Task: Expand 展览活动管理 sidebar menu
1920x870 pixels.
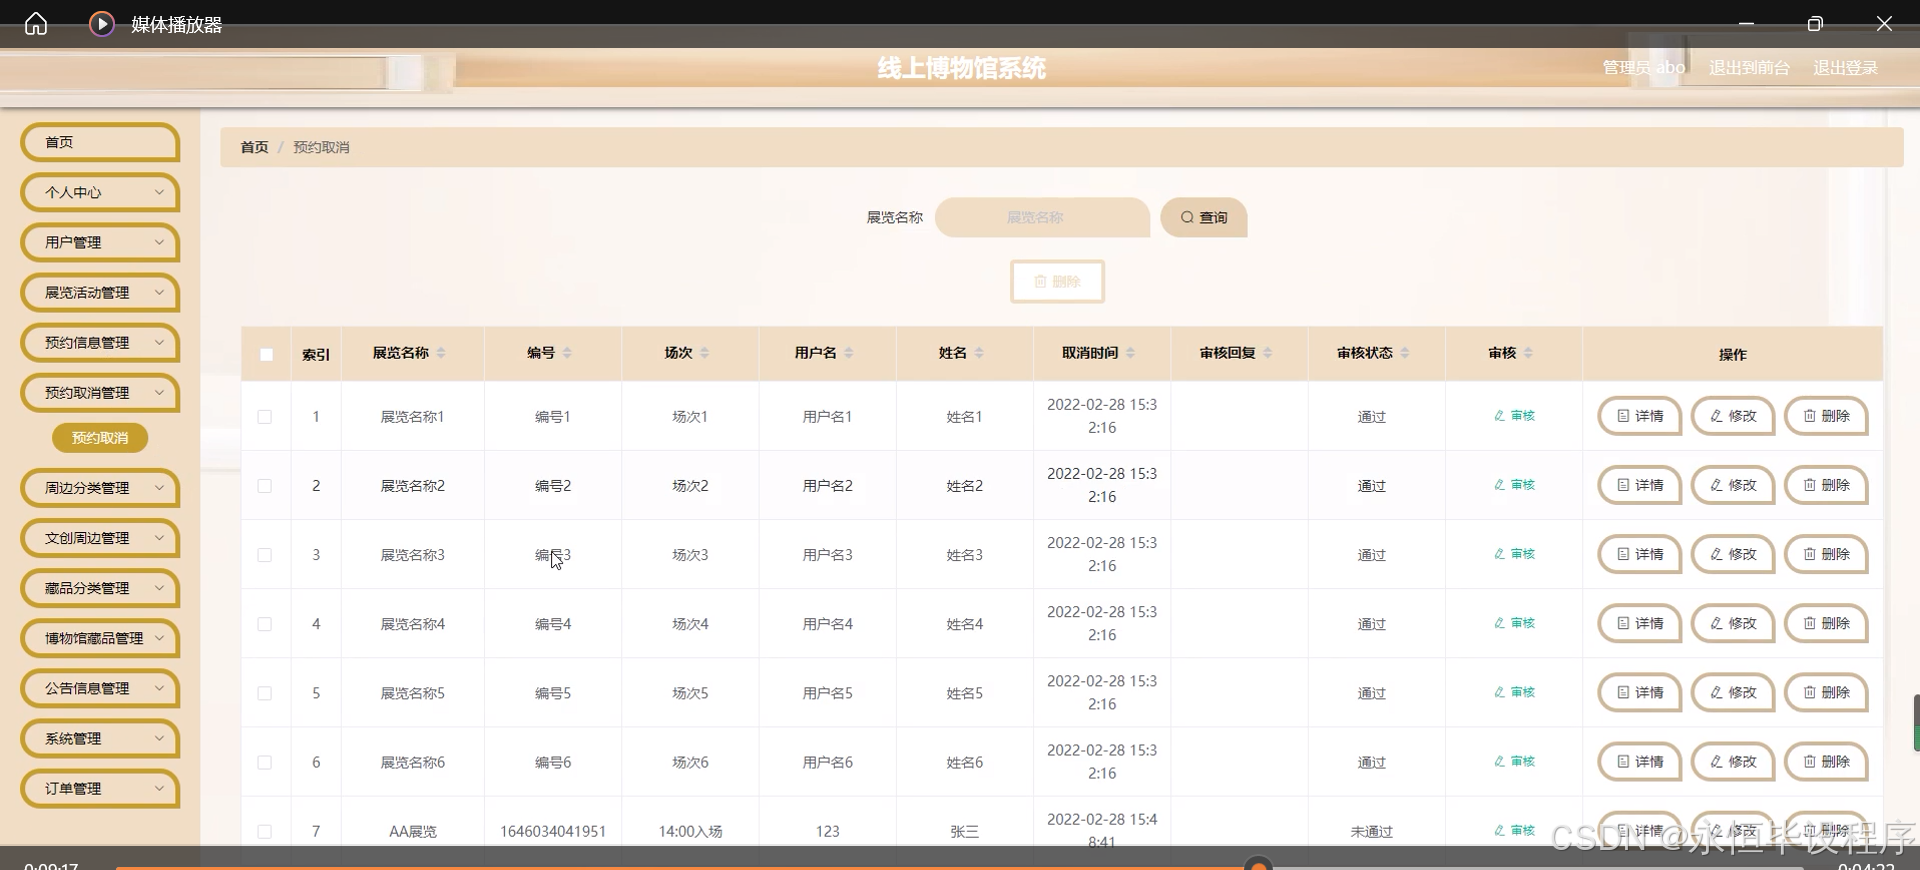Action: [100, 292]
